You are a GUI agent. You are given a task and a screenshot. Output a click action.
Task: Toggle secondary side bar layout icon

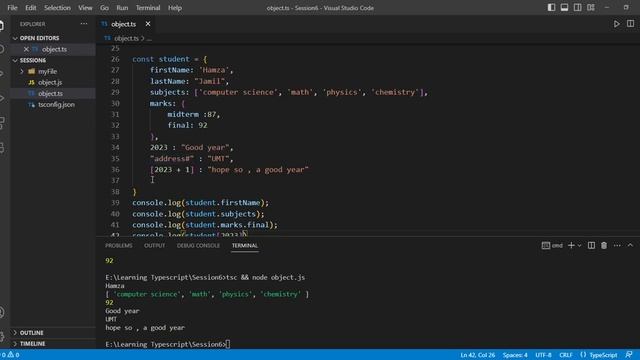click(x=578, y=7)
